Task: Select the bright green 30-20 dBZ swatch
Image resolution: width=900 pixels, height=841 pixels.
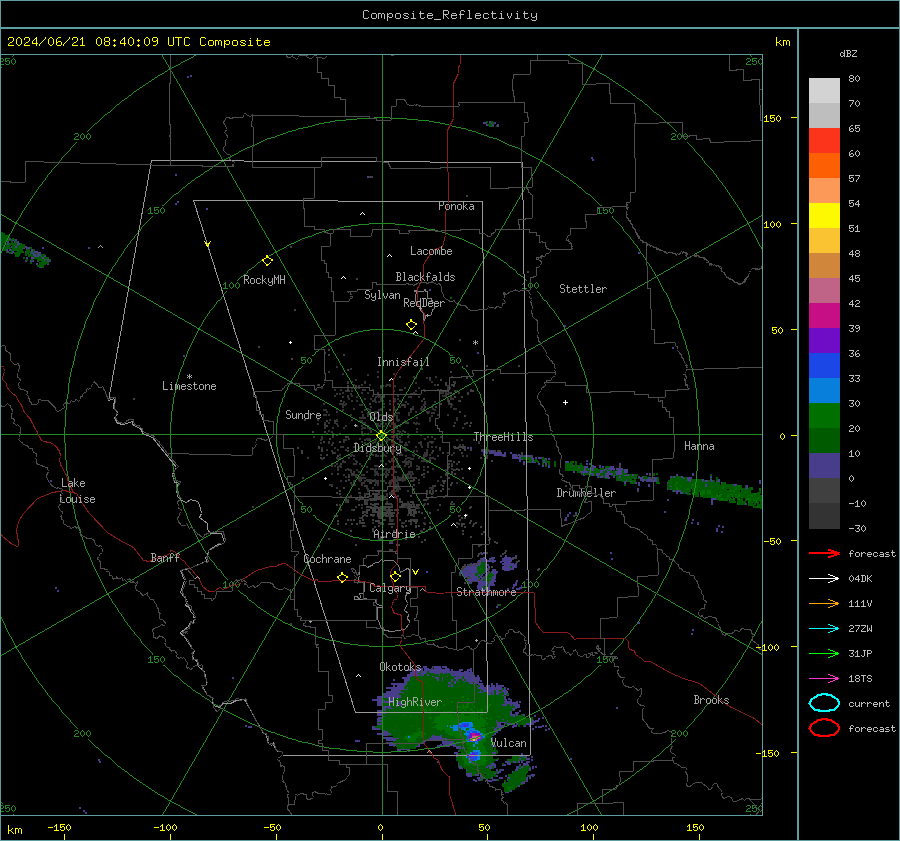Action: (x=824, y=416)
